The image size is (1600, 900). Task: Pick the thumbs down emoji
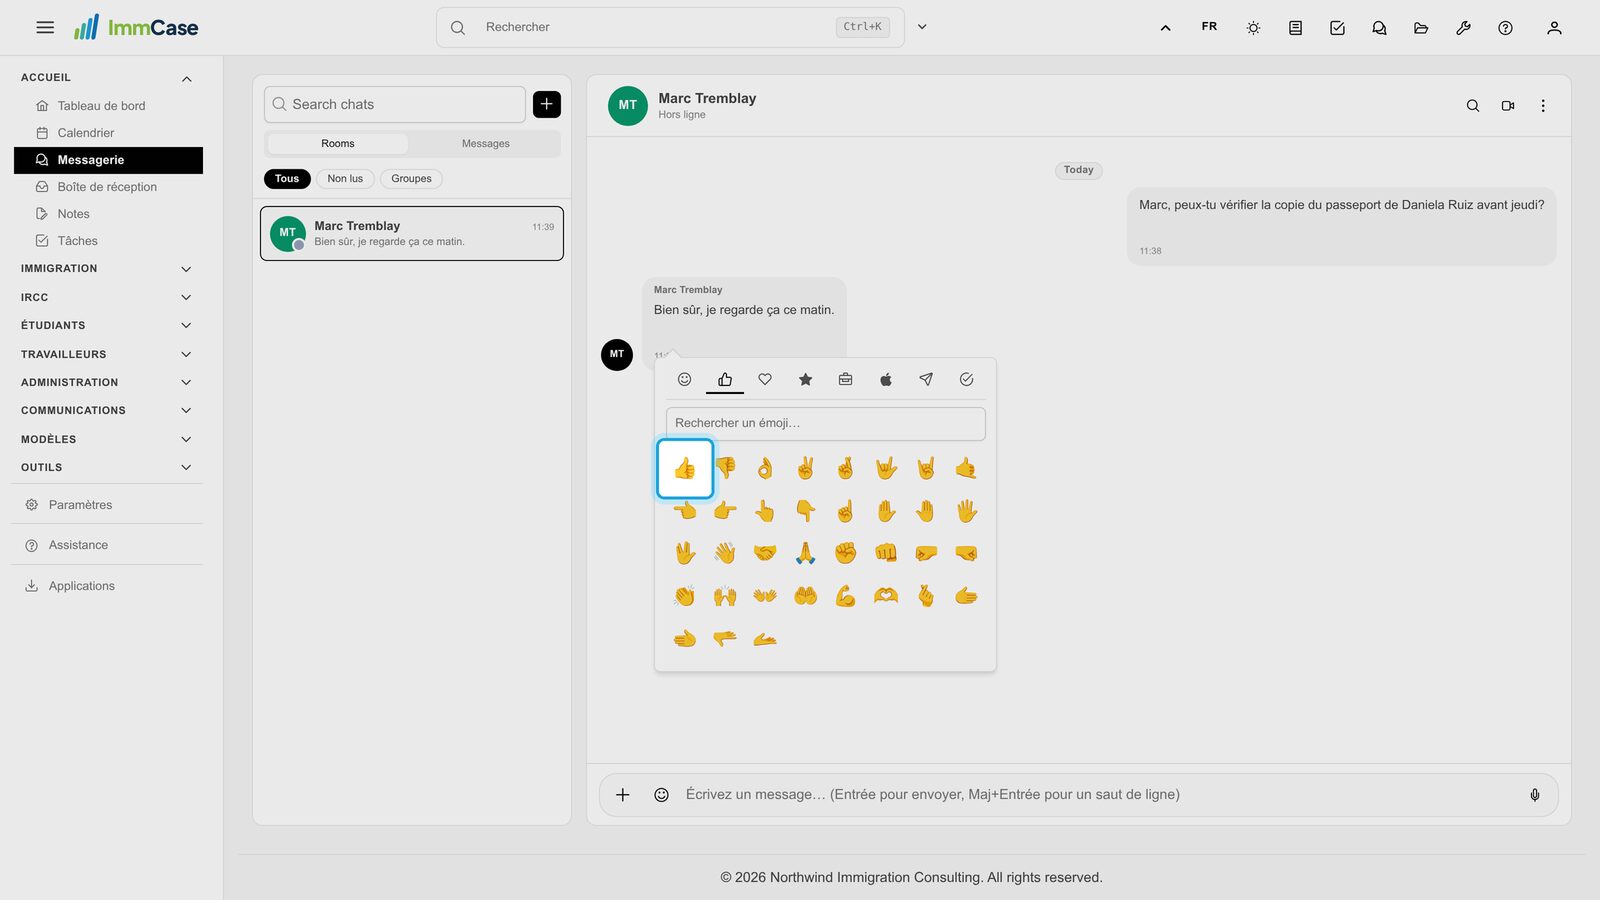coord(726,468)
